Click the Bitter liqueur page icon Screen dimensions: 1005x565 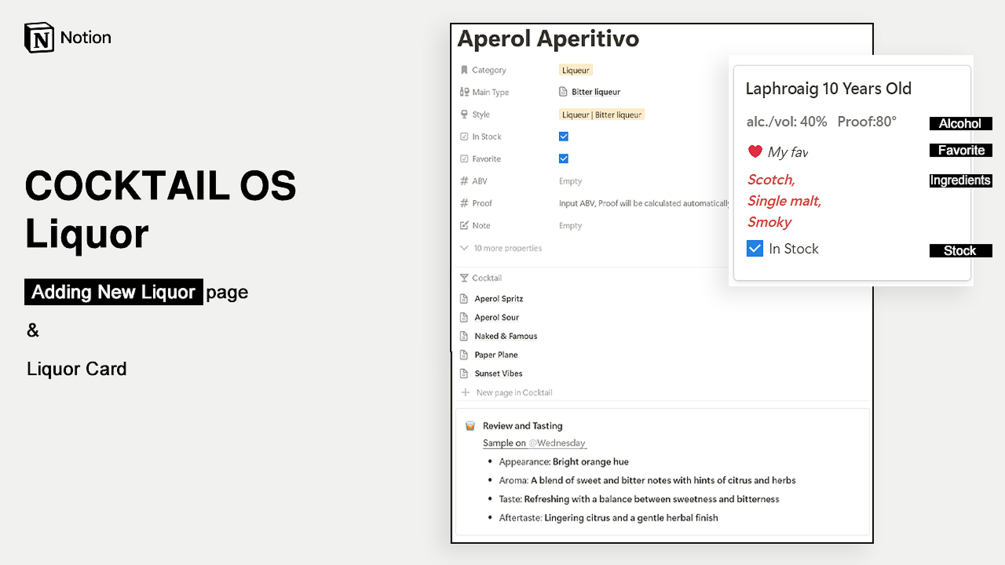(x=563, y=92)
